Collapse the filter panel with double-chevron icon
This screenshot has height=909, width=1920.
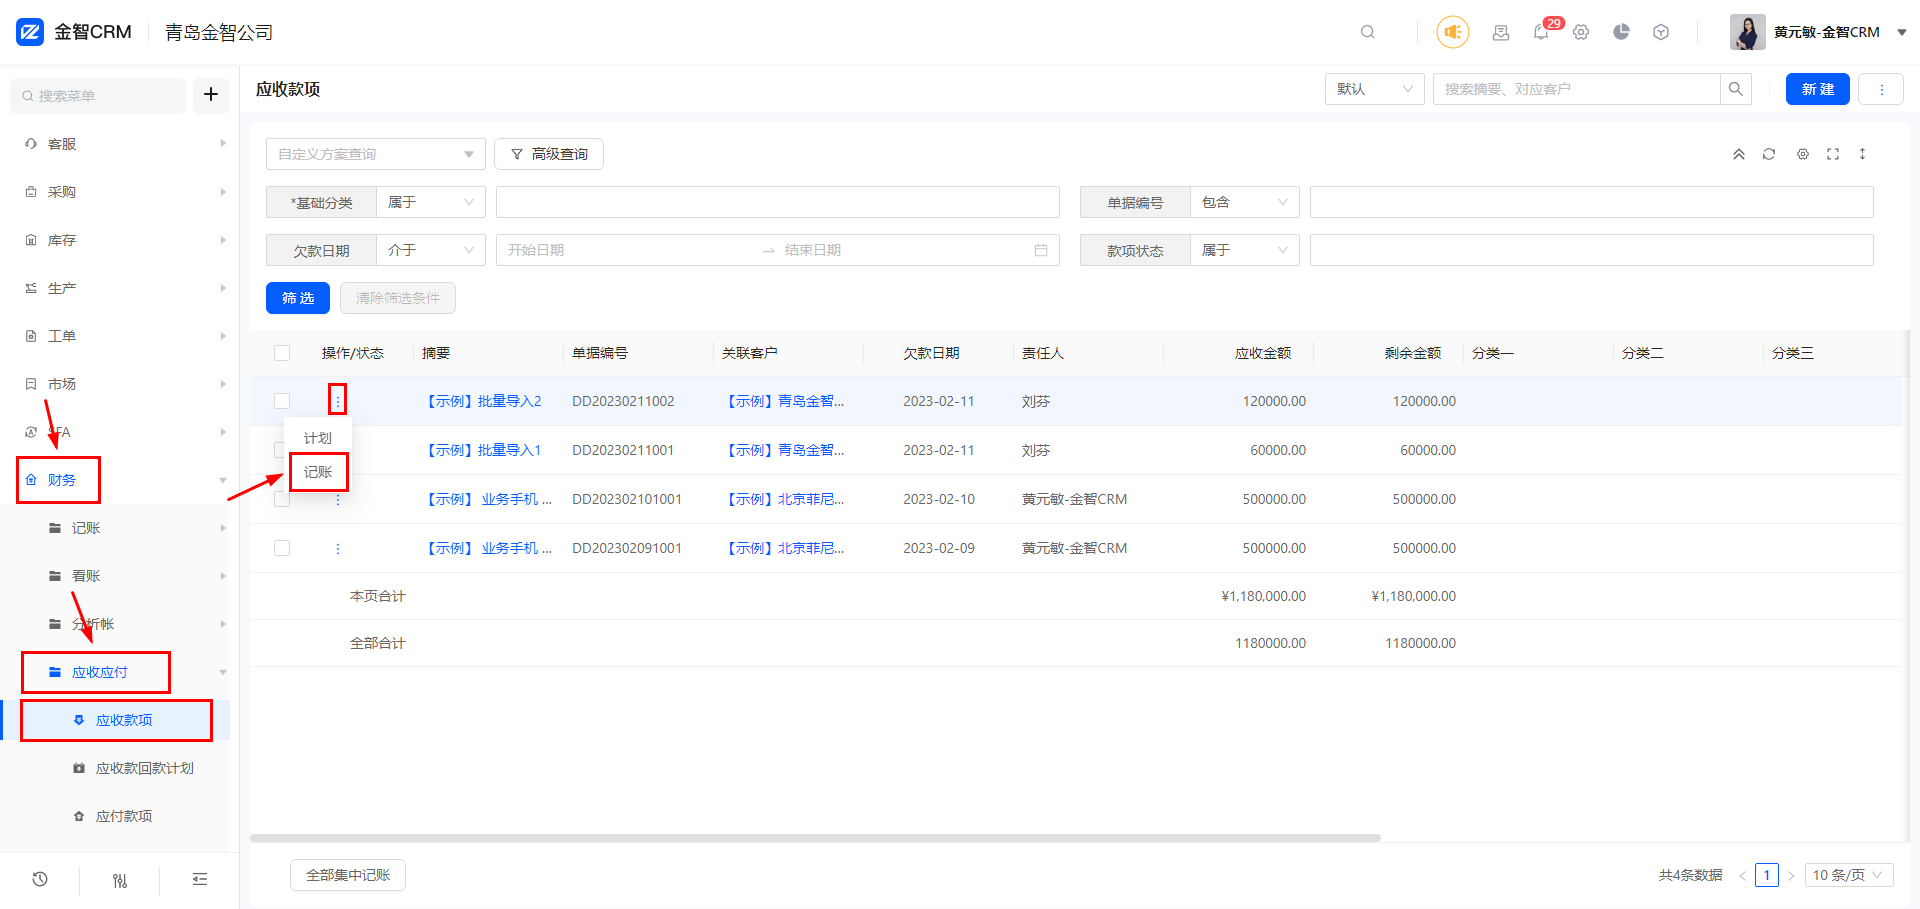1739,154
